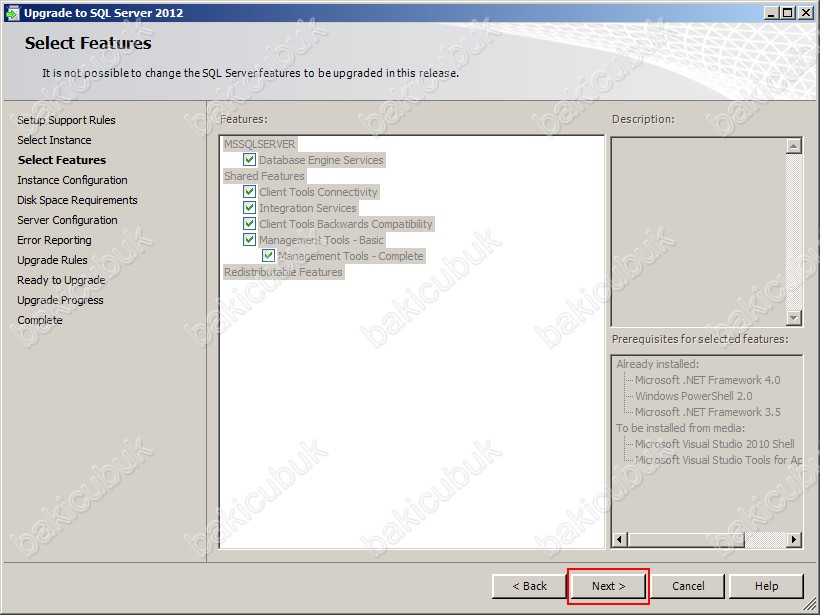The height and width of the screenshot is (615, 820).
Task: Open the Select Features step
Action: point(62,160)
